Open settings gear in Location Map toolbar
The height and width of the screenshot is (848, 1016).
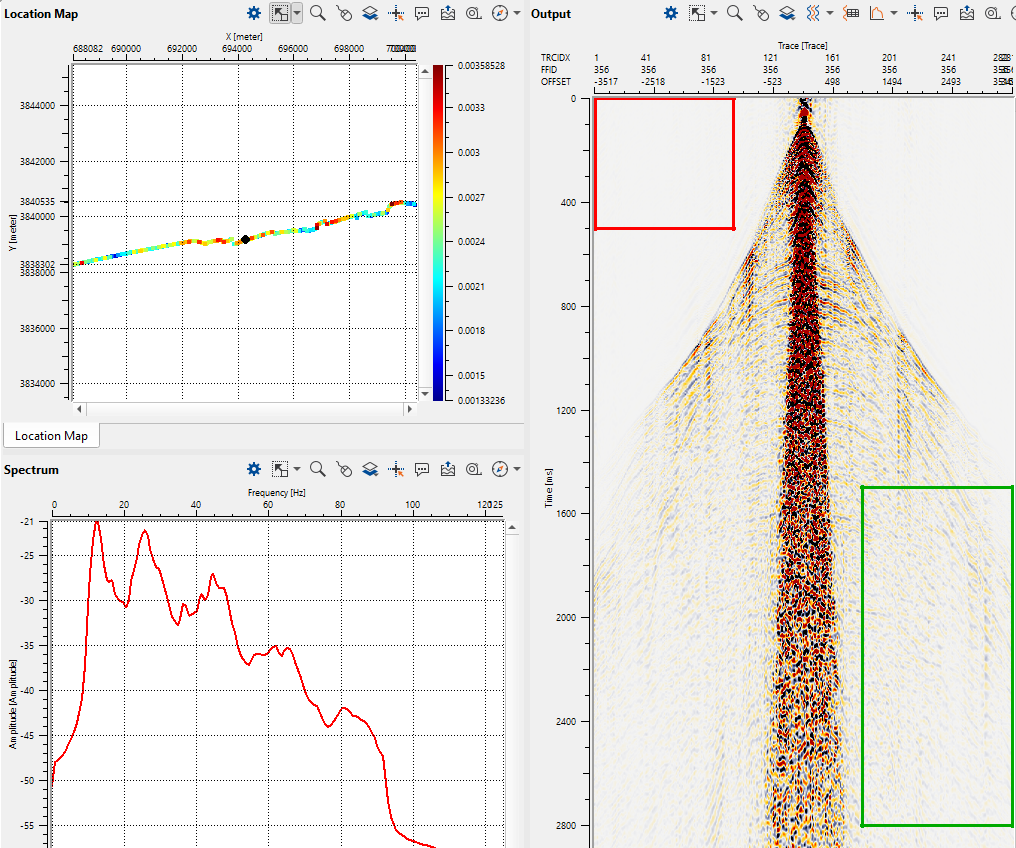pos(254,13)
